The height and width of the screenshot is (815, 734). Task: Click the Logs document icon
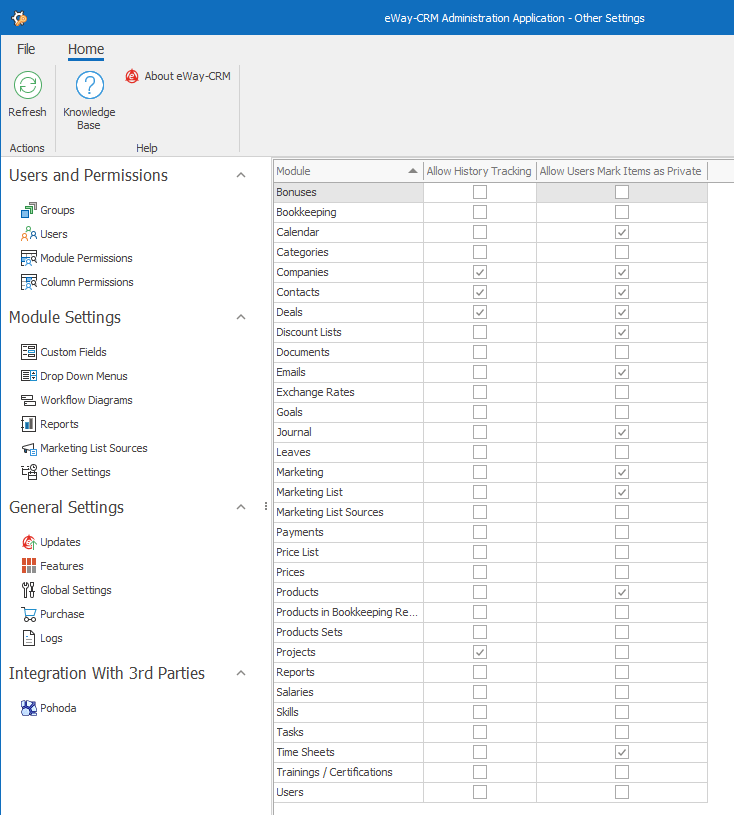point(29,638)
